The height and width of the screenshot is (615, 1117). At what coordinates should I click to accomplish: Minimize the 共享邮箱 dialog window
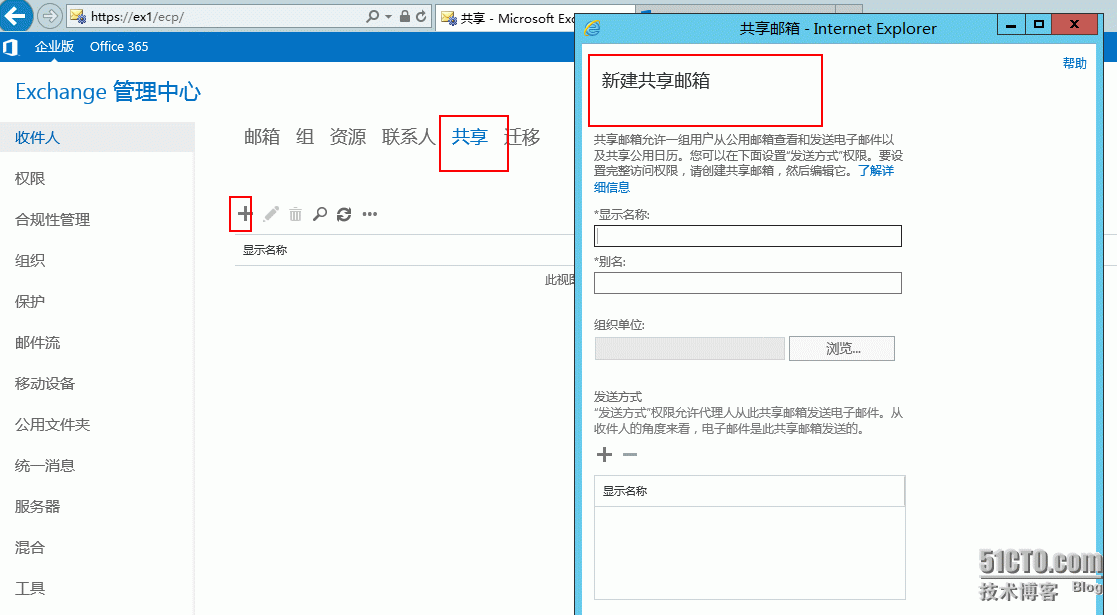(x=1011, y=25)
